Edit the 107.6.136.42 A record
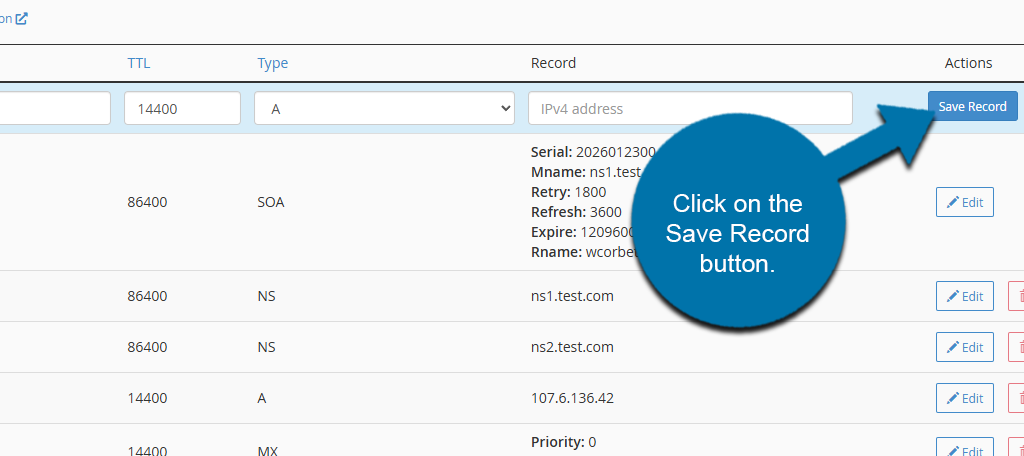 965,398
